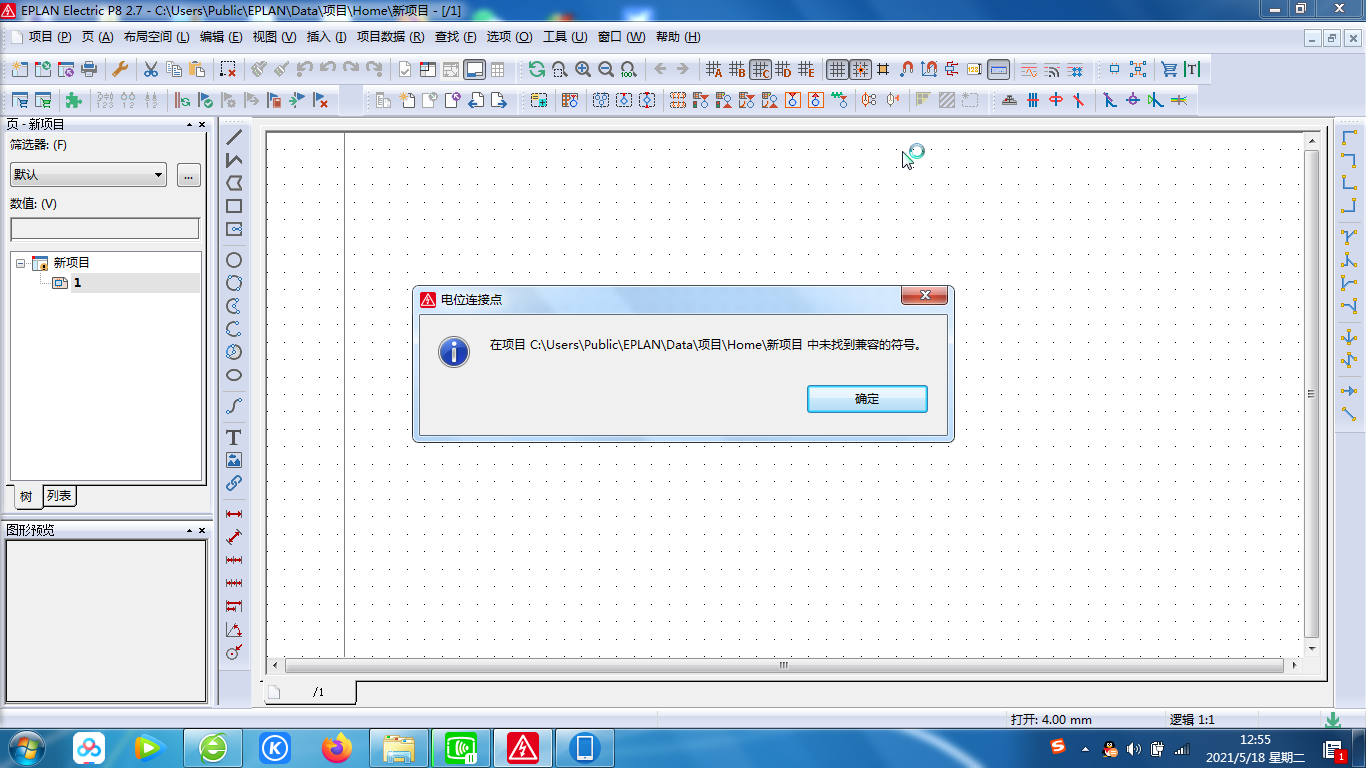Select the Line drawing tool
The height and width of the screenshot is (768, 1366).
click(234, 137)
